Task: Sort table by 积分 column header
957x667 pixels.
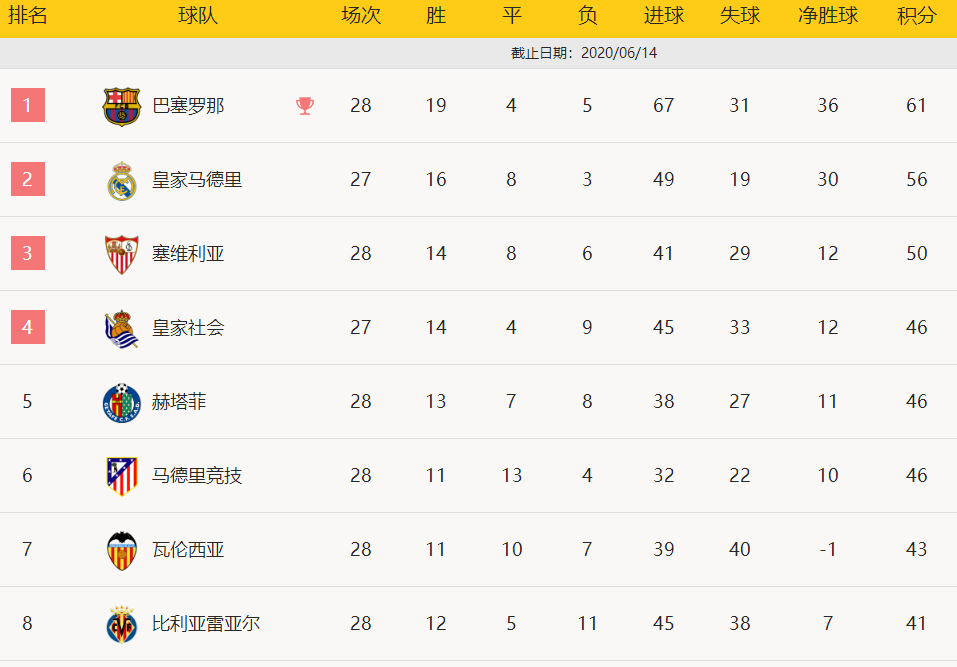Action: tap(916, 15)
